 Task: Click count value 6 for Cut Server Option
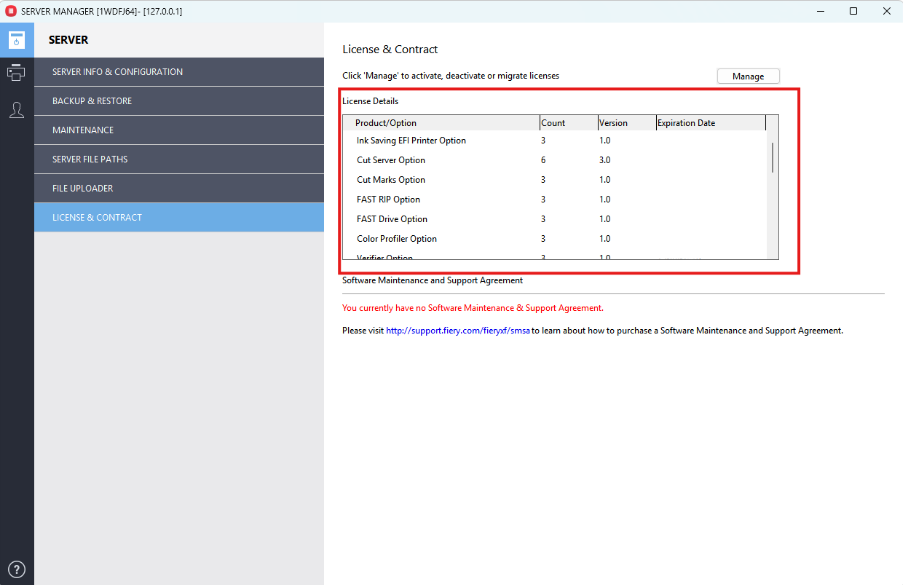543,160
